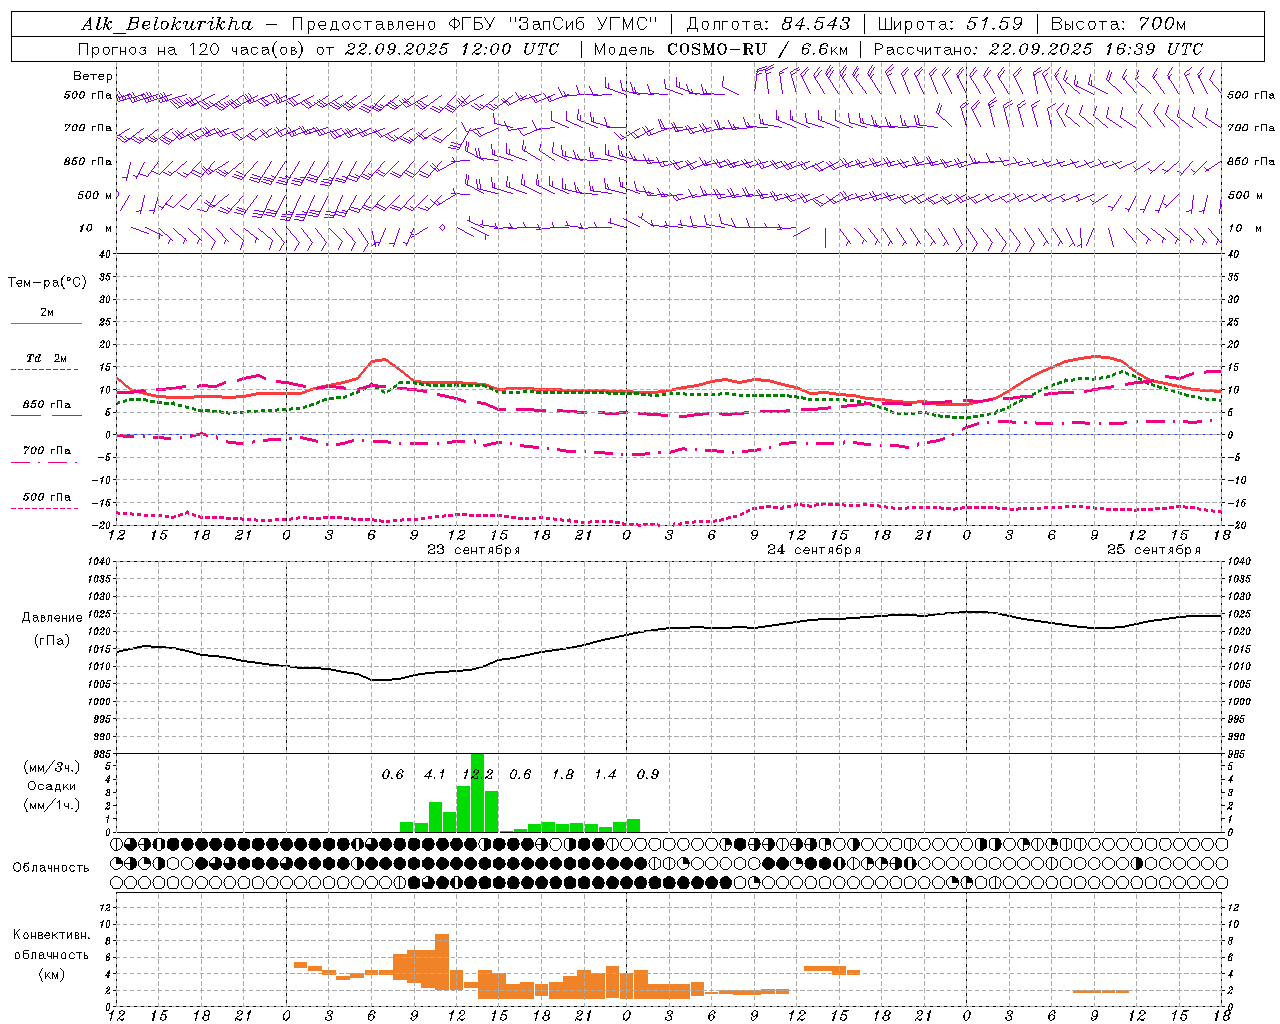1280x1024 pixels.
Task: Click the "Осадки" precipitation label
Action: pyautogui.click(x=51, y=786)
